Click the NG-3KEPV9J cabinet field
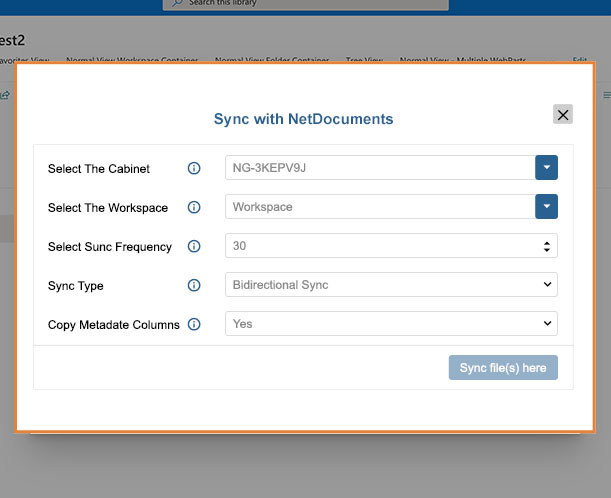Screen dimensions: 611x498 [x=380, y=168]
